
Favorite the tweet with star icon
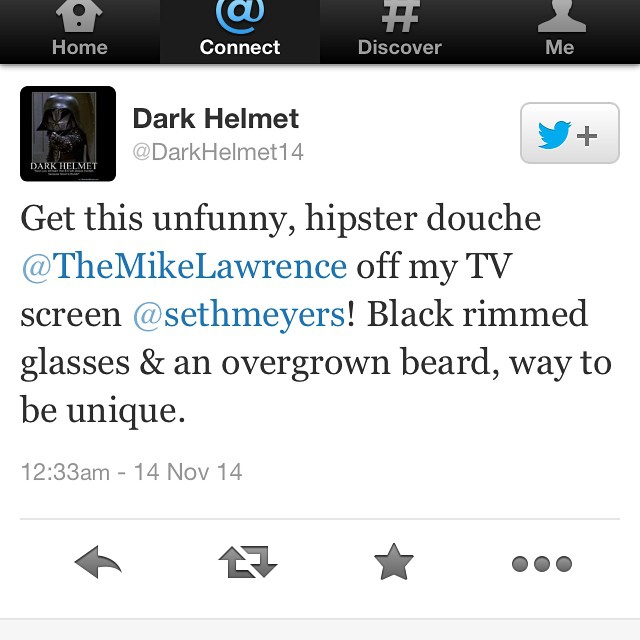pos(394,562)
